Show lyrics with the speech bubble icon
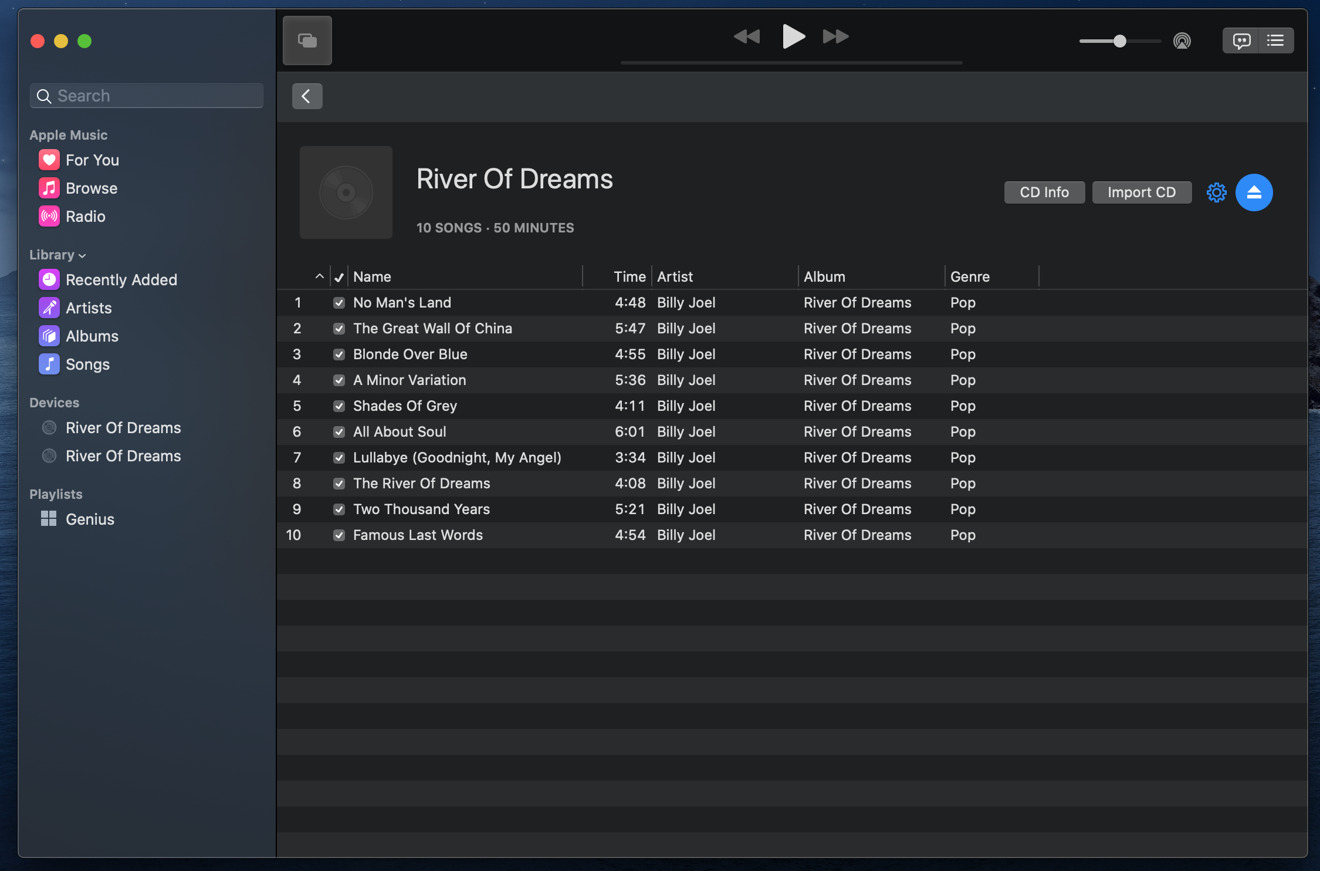 click(1241, 41)
